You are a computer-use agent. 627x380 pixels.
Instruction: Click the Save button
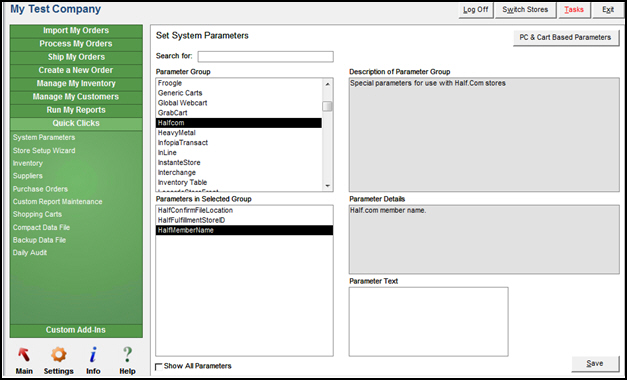pos(595,363)
